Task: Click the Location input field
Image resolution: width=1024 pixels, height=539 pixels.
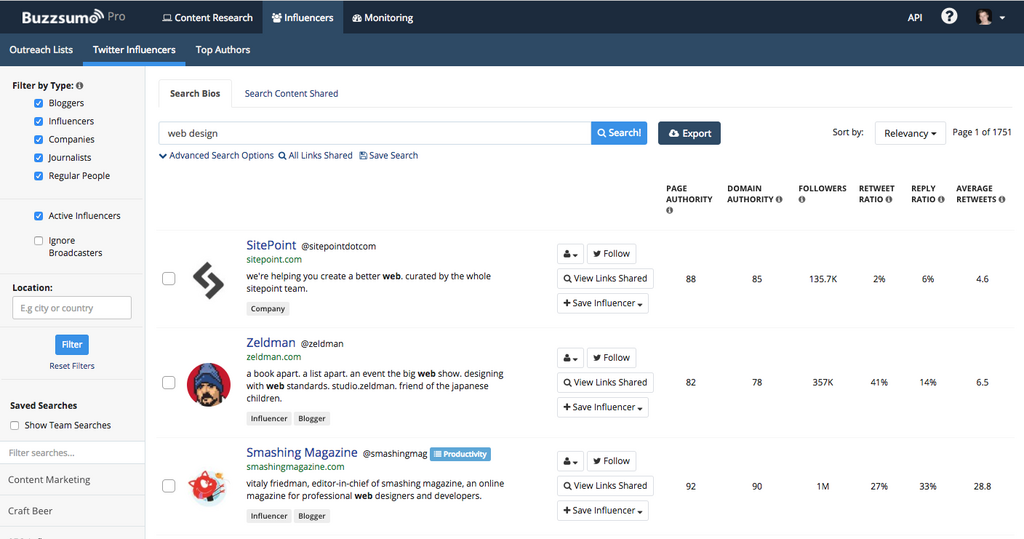Action: pyautogui.click(x=72, y=308)
